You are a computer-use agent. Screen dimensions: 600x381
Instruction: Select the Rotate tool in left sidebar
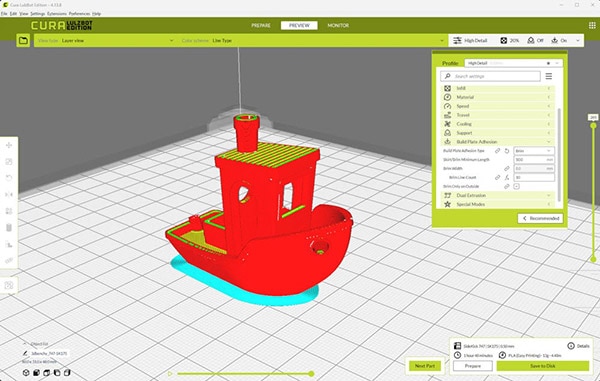click(9, 178)
